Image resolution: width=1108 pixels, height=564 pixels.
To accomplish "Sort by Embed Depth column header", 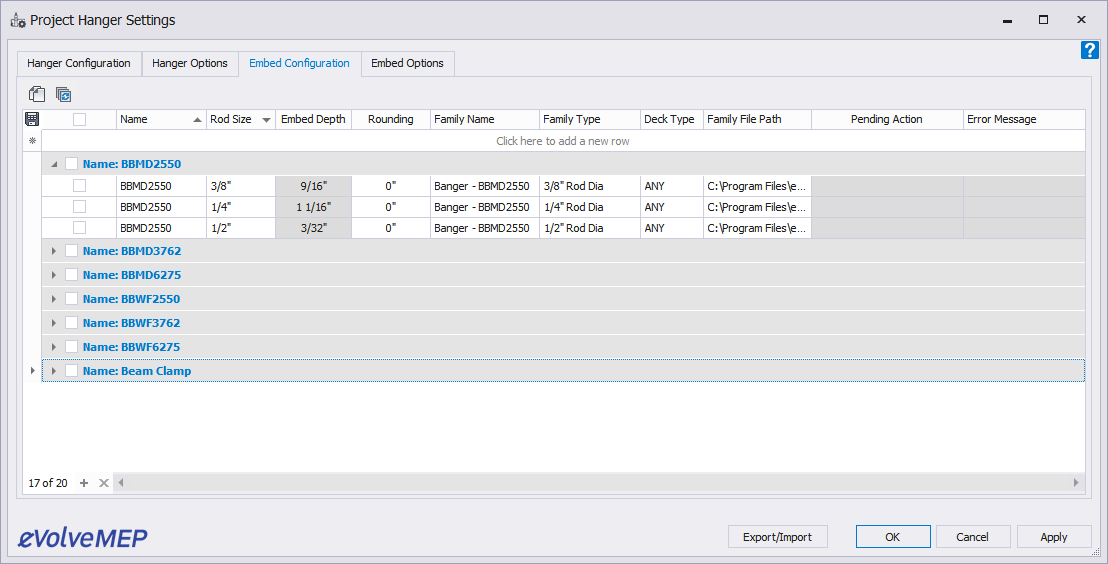I will [x=313, y=119].
